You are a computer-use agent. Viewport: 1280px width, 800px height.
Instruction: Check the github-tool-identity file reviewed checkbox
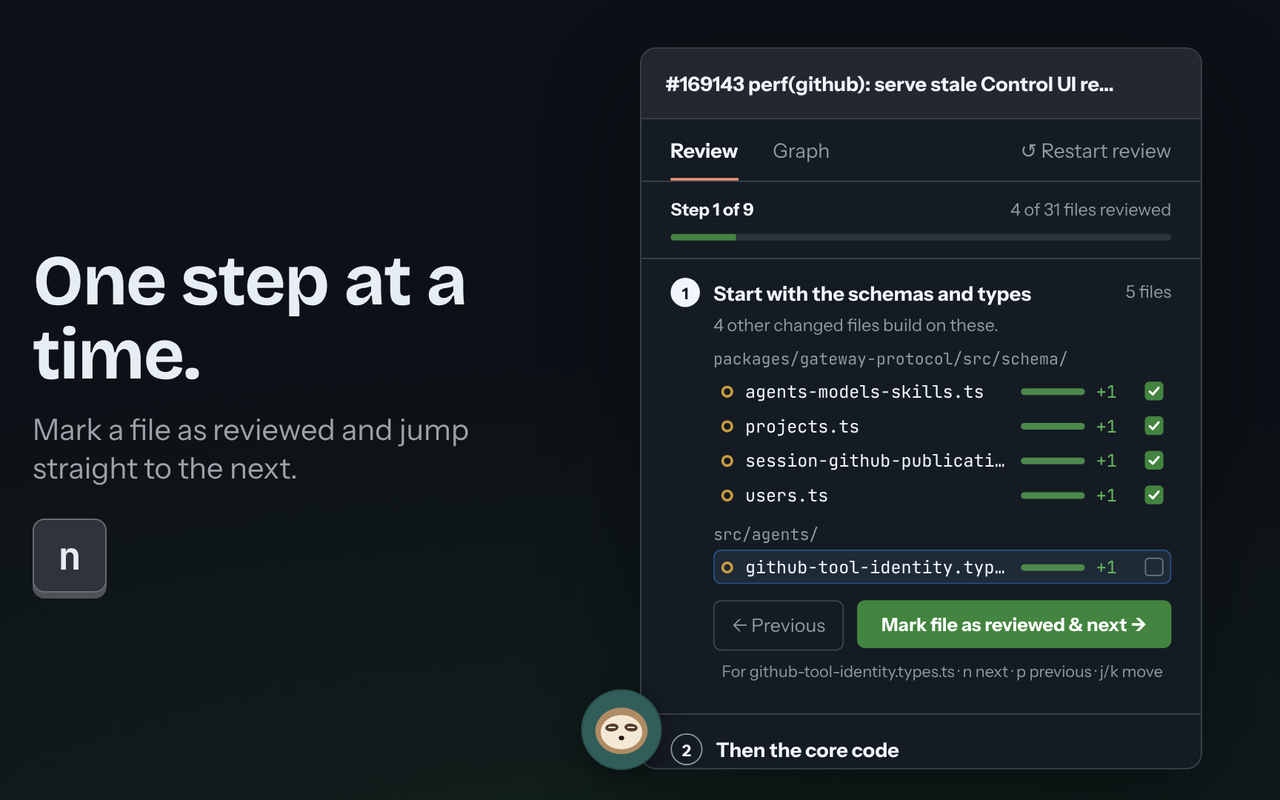coord(1154,568)
